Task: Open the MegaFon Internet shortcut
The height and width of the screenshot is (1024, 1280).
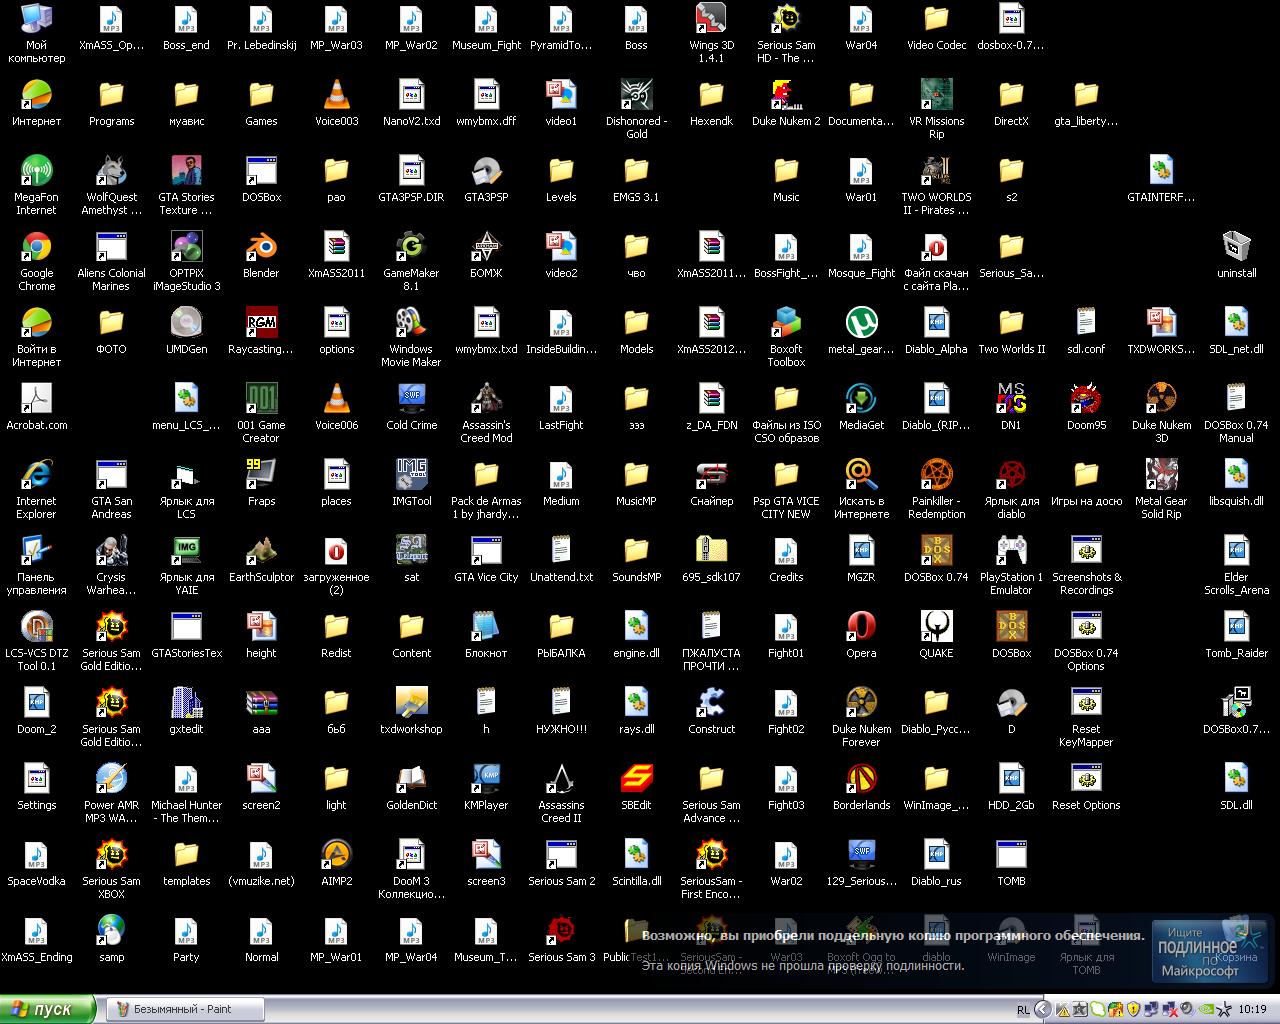Action: point(37,170)
